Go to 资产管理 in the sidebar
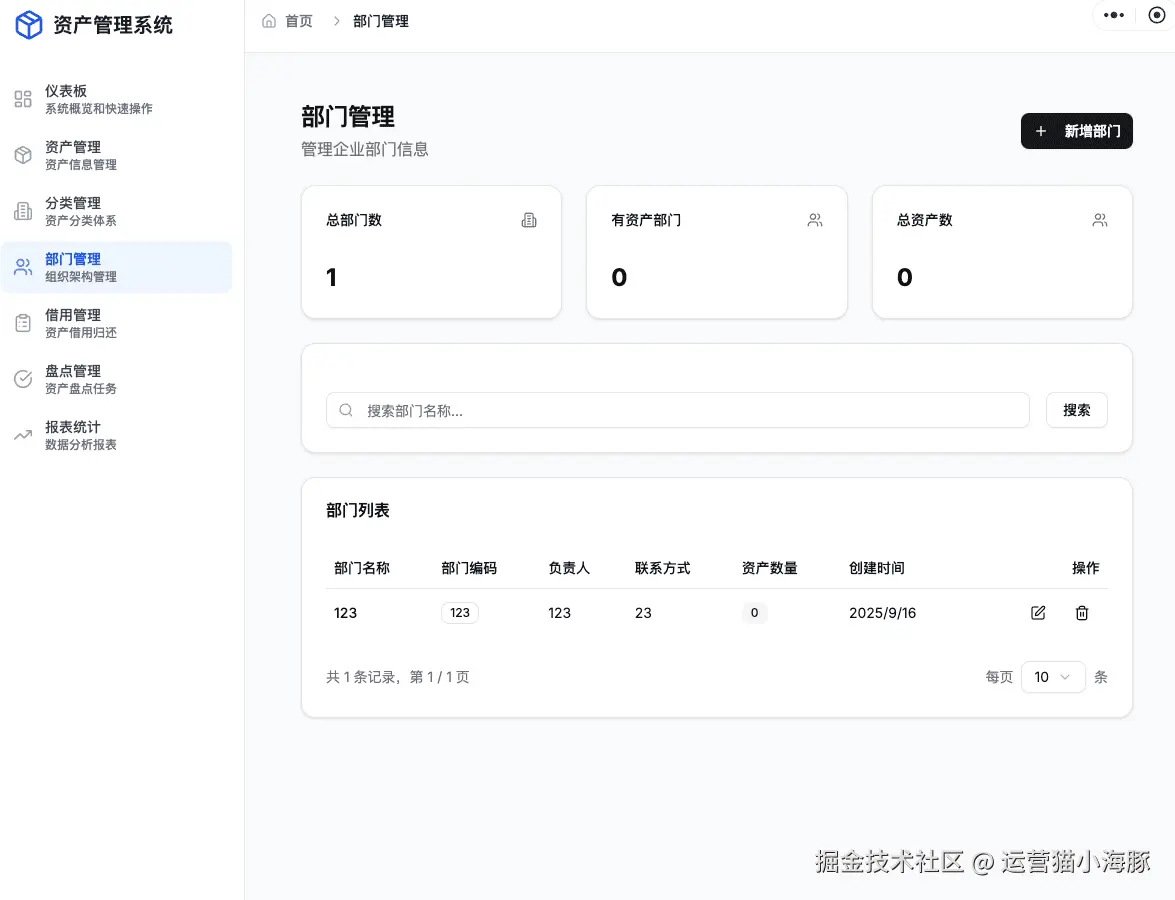The height and width of the screenshot is (900, 1175). 116,155
